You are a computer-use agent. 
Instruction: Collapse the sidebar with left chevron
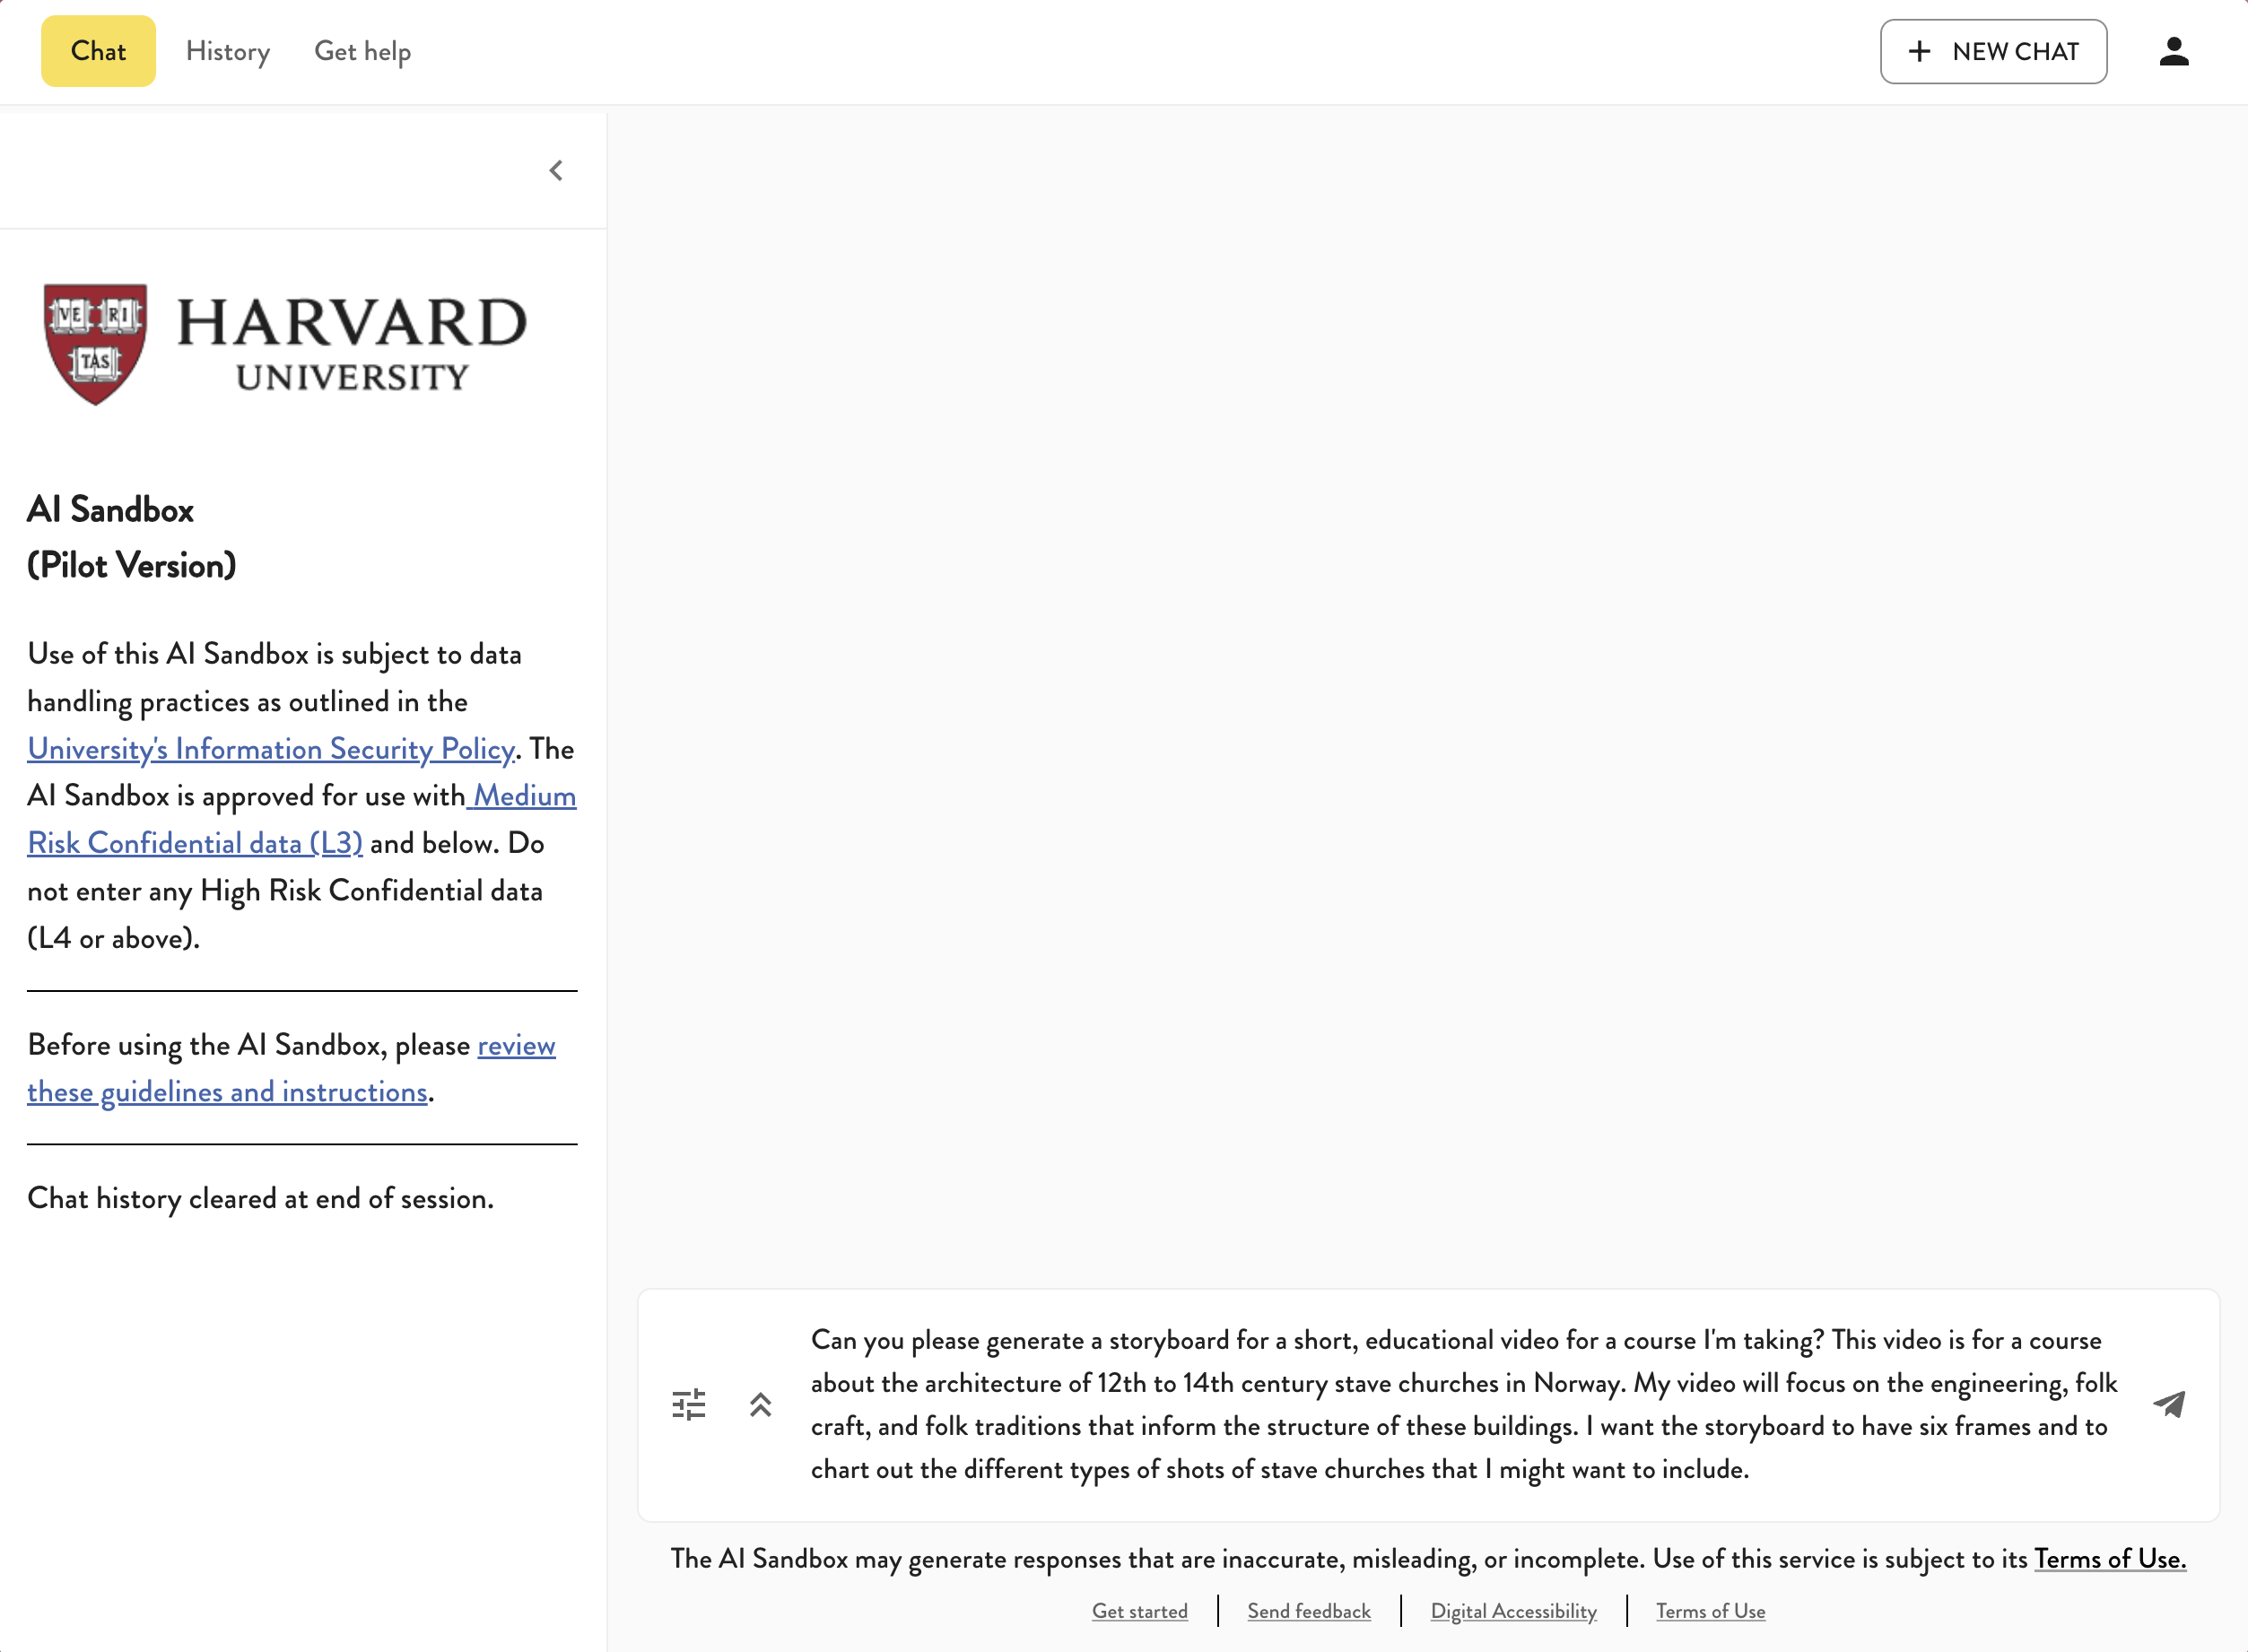556,171
